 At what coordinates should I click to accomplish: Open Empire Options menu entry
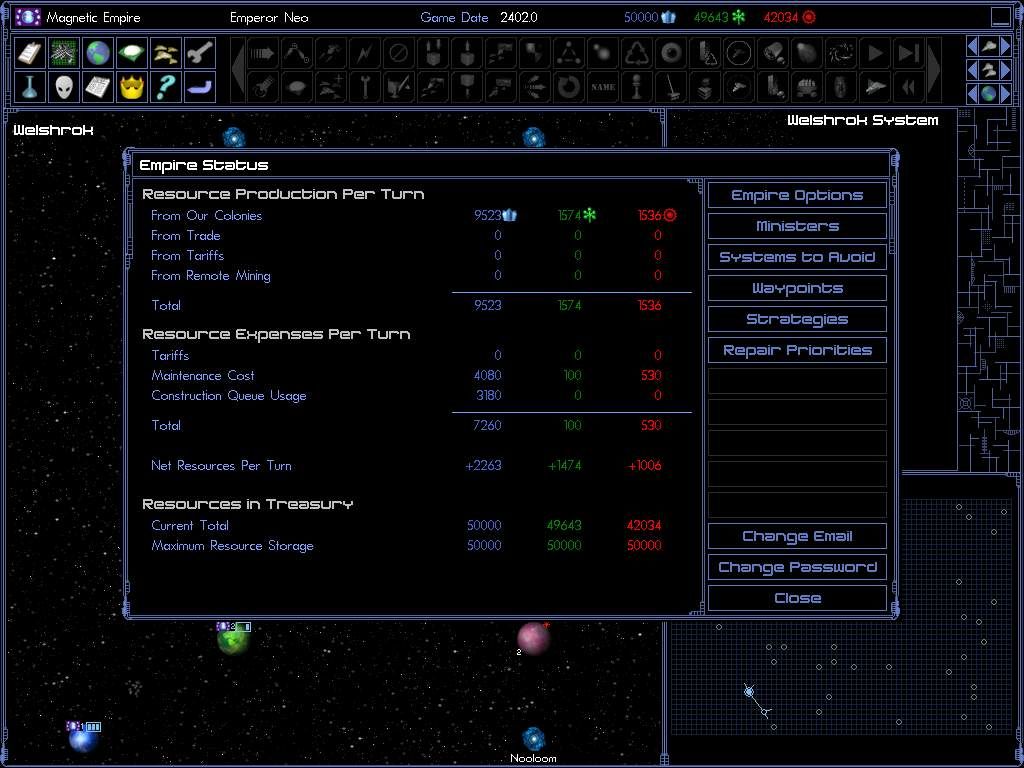(797, 195)
